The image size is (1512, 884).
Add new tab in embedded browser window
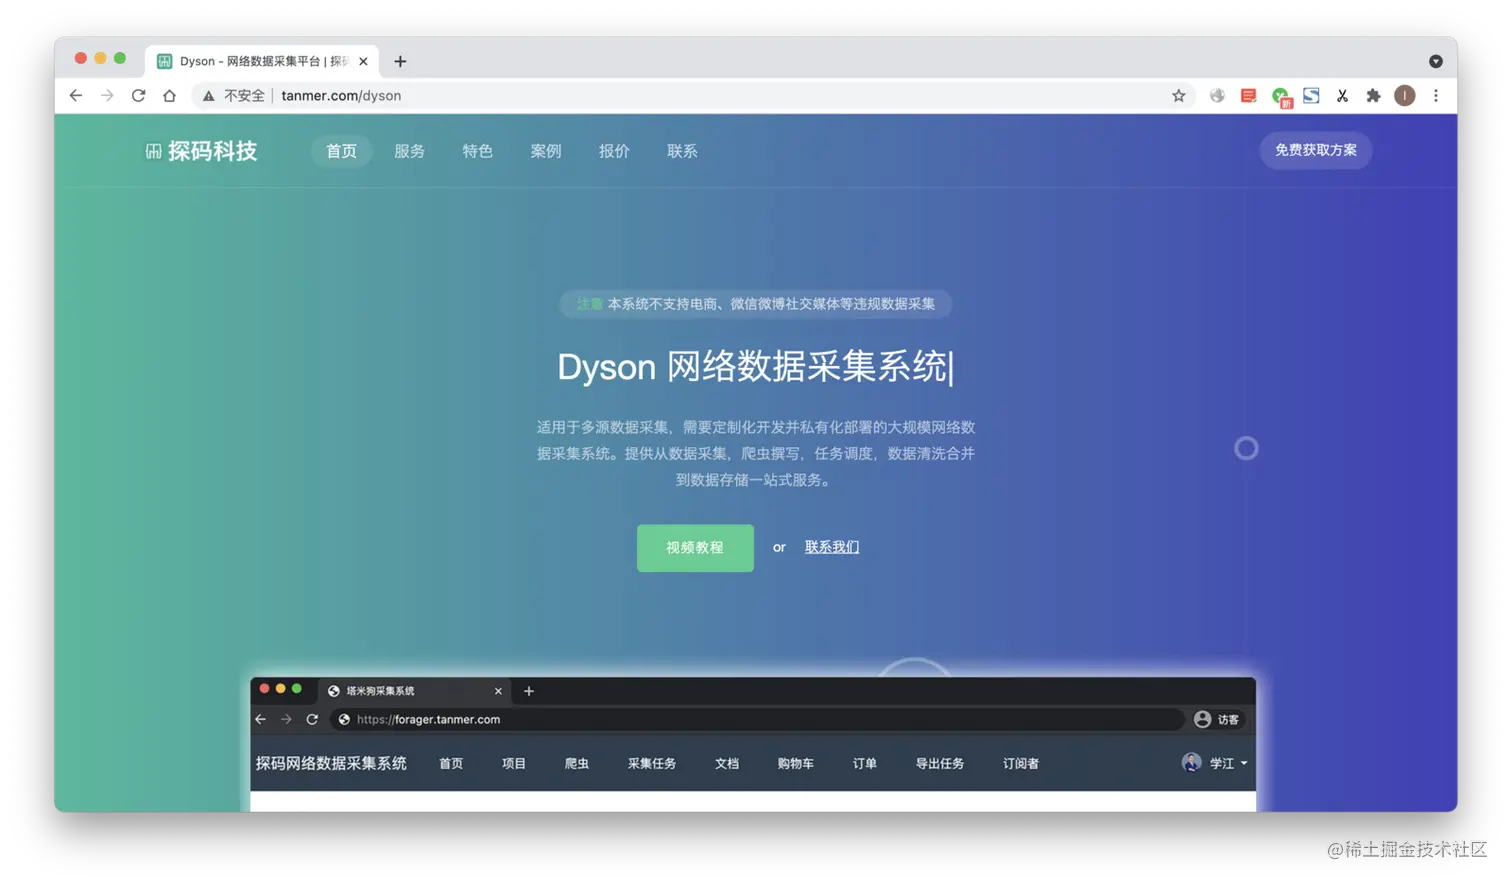[529, 691]
